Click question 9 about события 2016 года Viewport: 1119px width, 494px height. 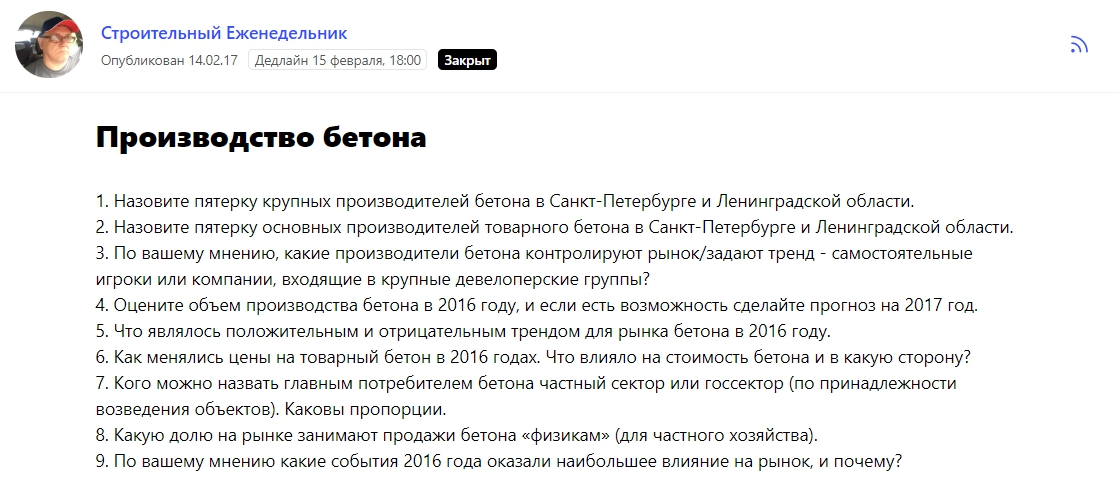click(x=499, y=461)
